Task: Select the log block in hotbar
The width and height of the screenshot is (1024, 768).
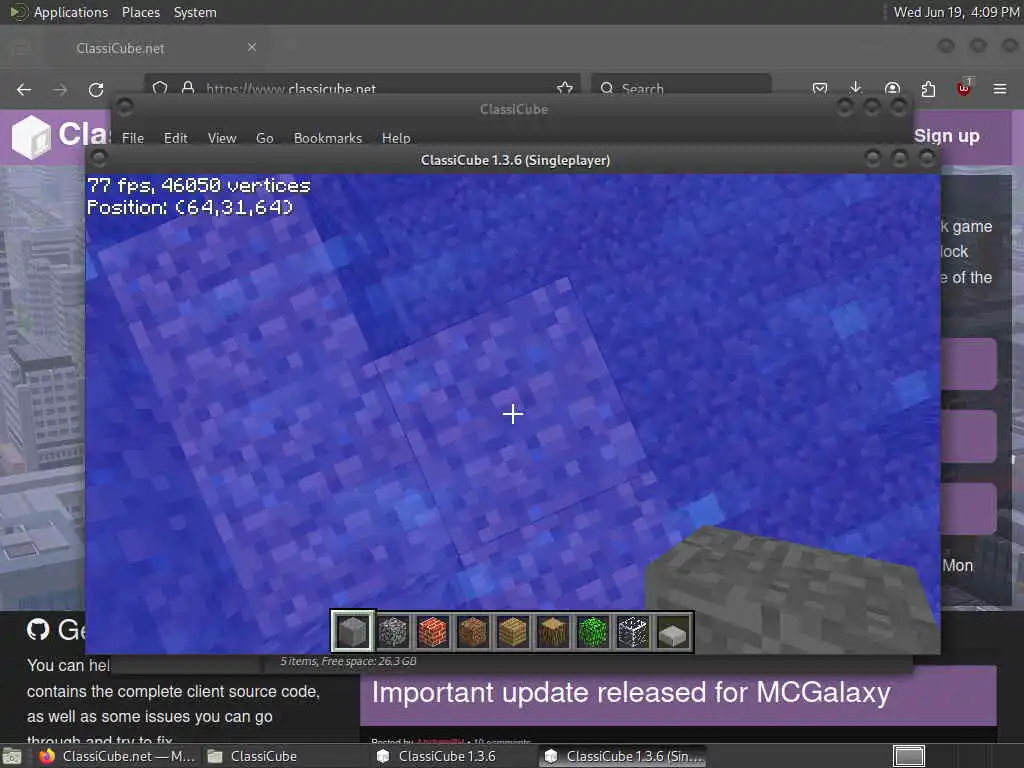Action: (x=552, y=632)
